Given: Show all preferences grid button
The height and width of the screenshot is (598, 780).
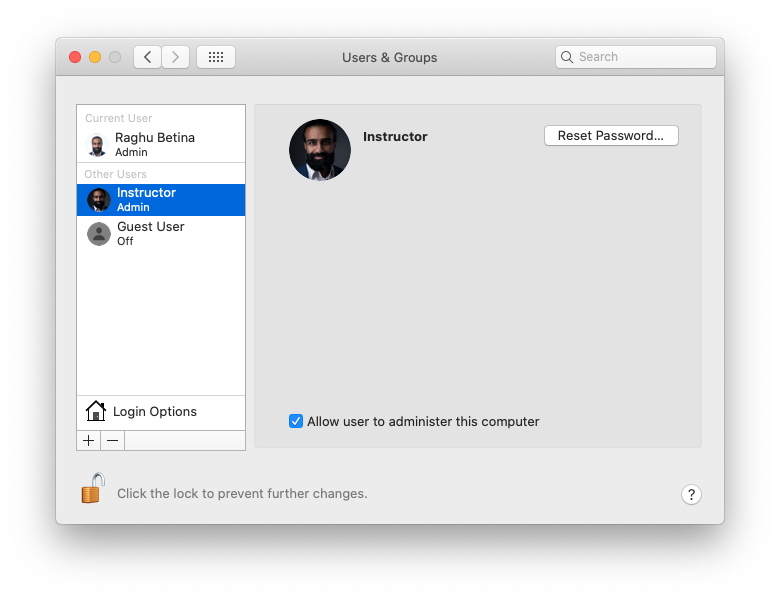Looking at the screenshot, I should point(216,57).
